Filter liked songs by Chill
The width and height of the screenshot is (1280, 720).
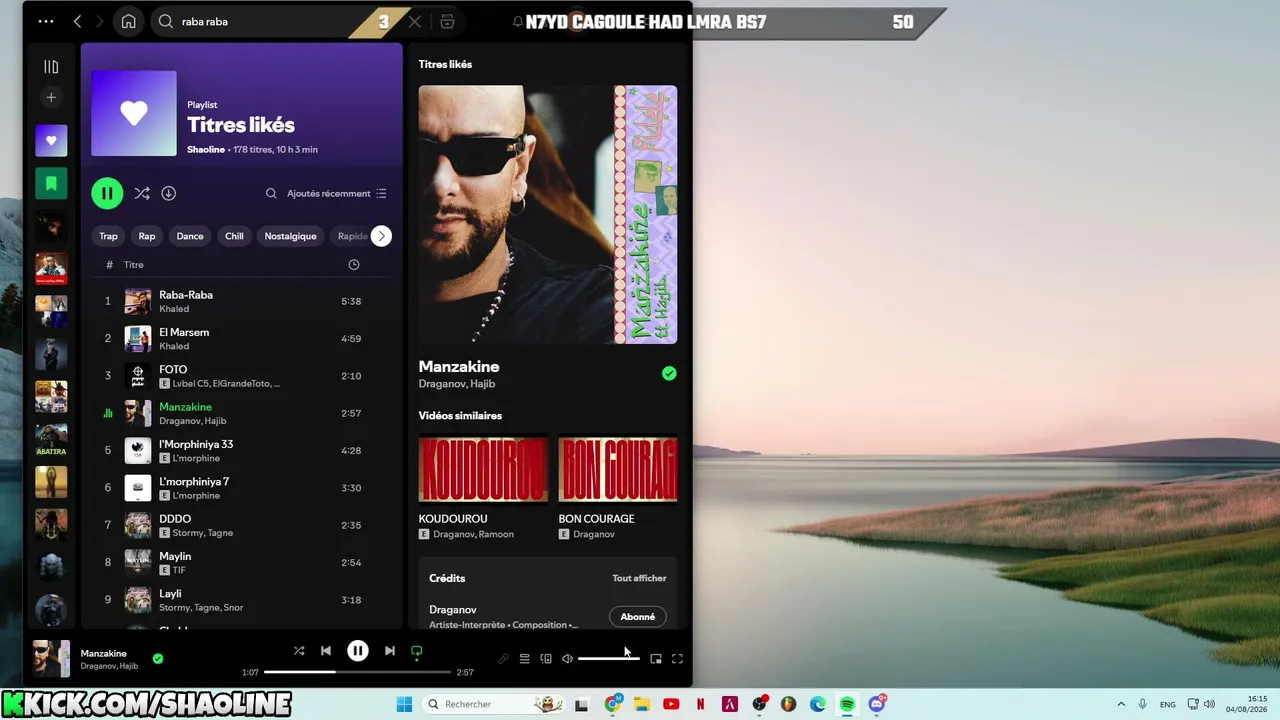tap(234, 236)
